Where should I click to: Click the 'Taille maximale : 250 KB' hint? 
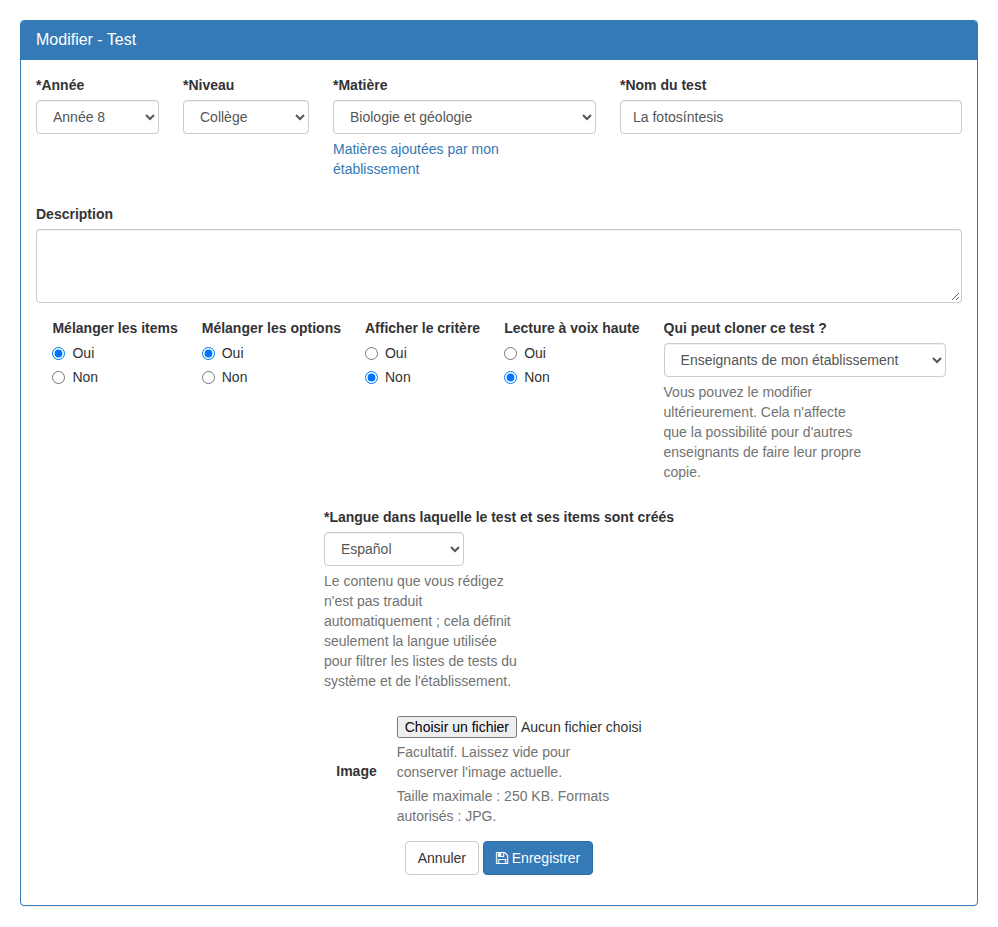tap(503, 806)
